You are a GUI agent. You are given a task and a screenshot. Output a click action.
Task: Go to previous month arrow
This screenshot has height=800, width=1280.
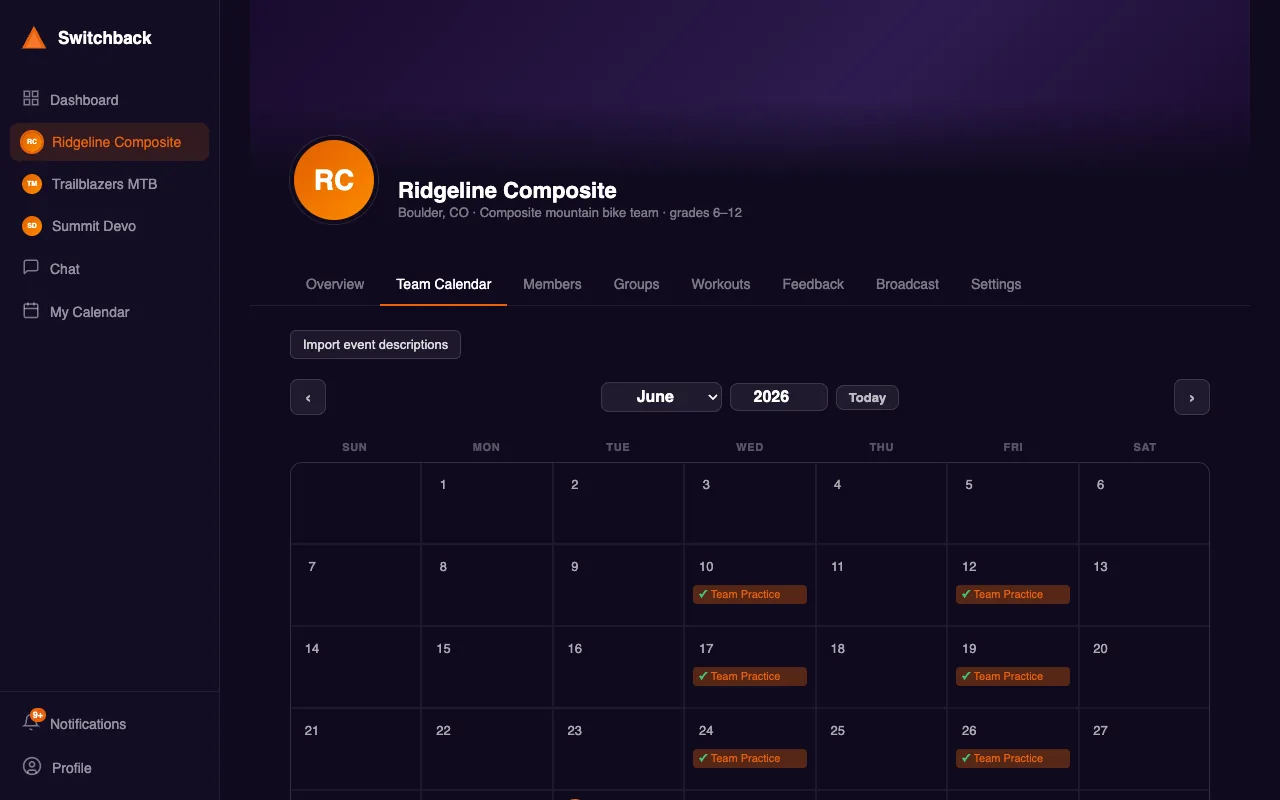pyautogui.click(x=308, y=397)
